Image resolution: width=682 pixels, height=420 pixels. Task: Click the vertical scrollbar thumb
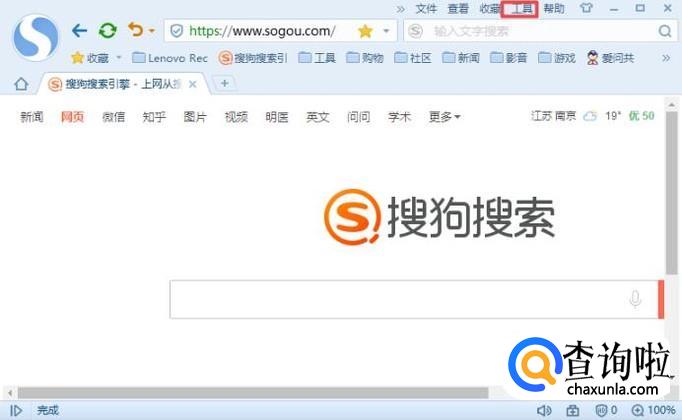pyautogui.click(x=672, y=193)
